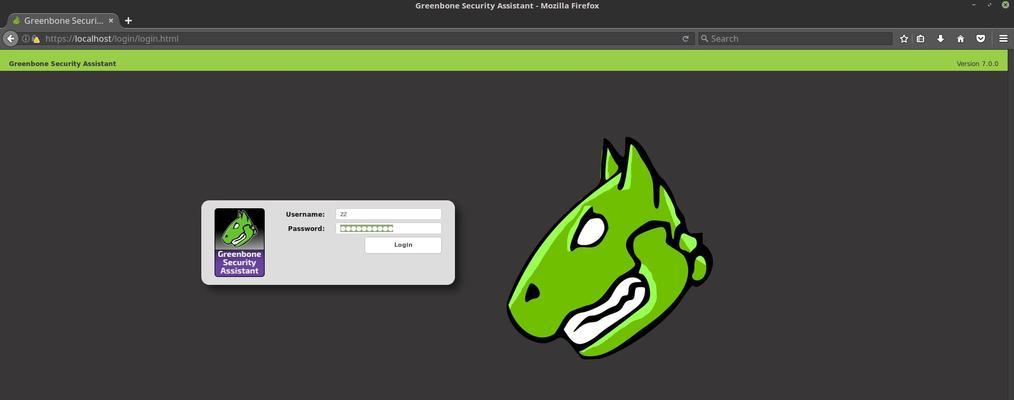The height and width of the screenshot is (400, 1014).
Task: Open the Downloads arrow icon
Action: pos(940,39)
